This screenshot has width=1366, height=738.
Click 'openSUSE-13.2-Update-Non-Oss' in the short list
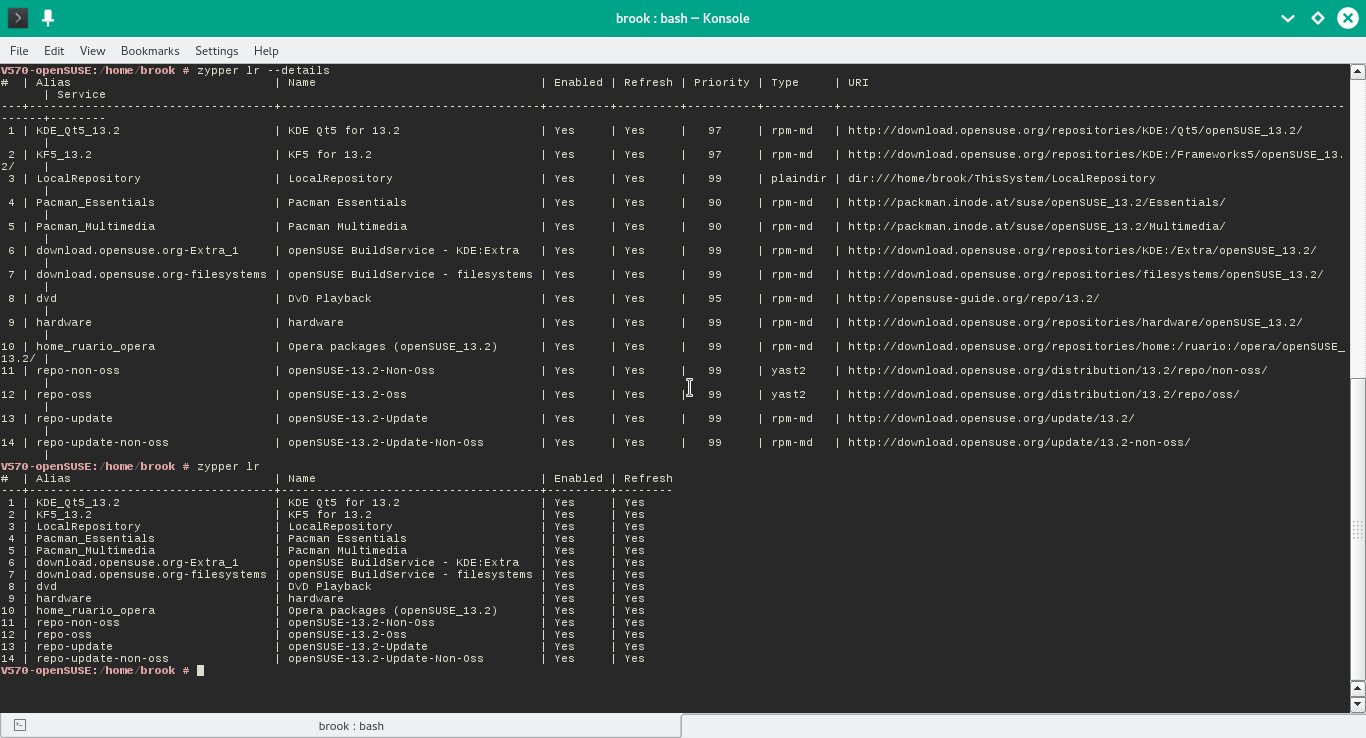coord(386,659)
